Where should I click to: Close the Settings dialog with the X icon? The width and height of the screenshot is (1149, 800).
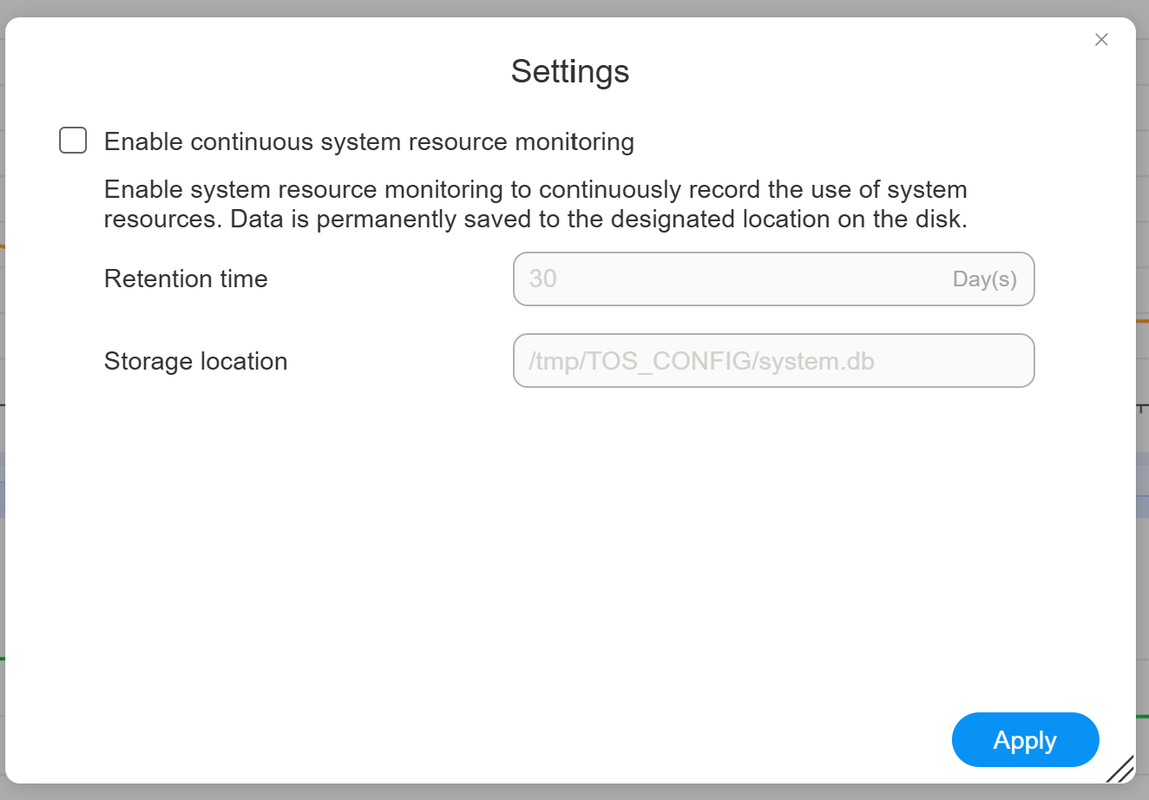(1101, 40)
